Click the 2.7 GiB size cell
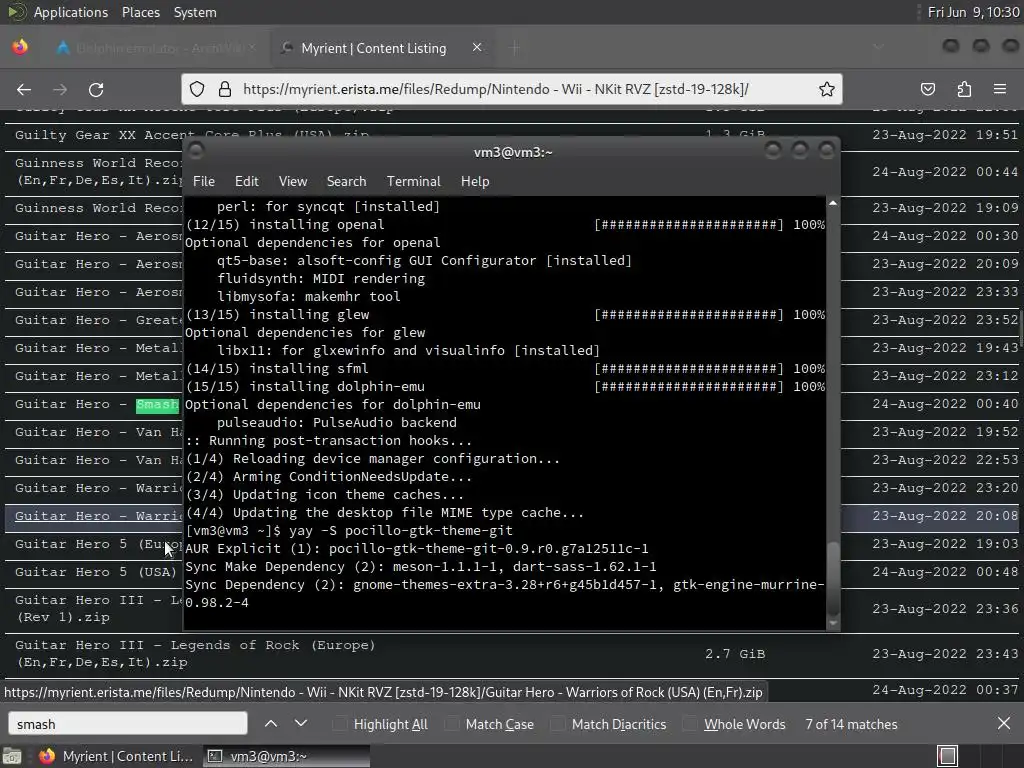This screenshot has height=768, width=1024. pyautogui.click(x=735, y=654)
